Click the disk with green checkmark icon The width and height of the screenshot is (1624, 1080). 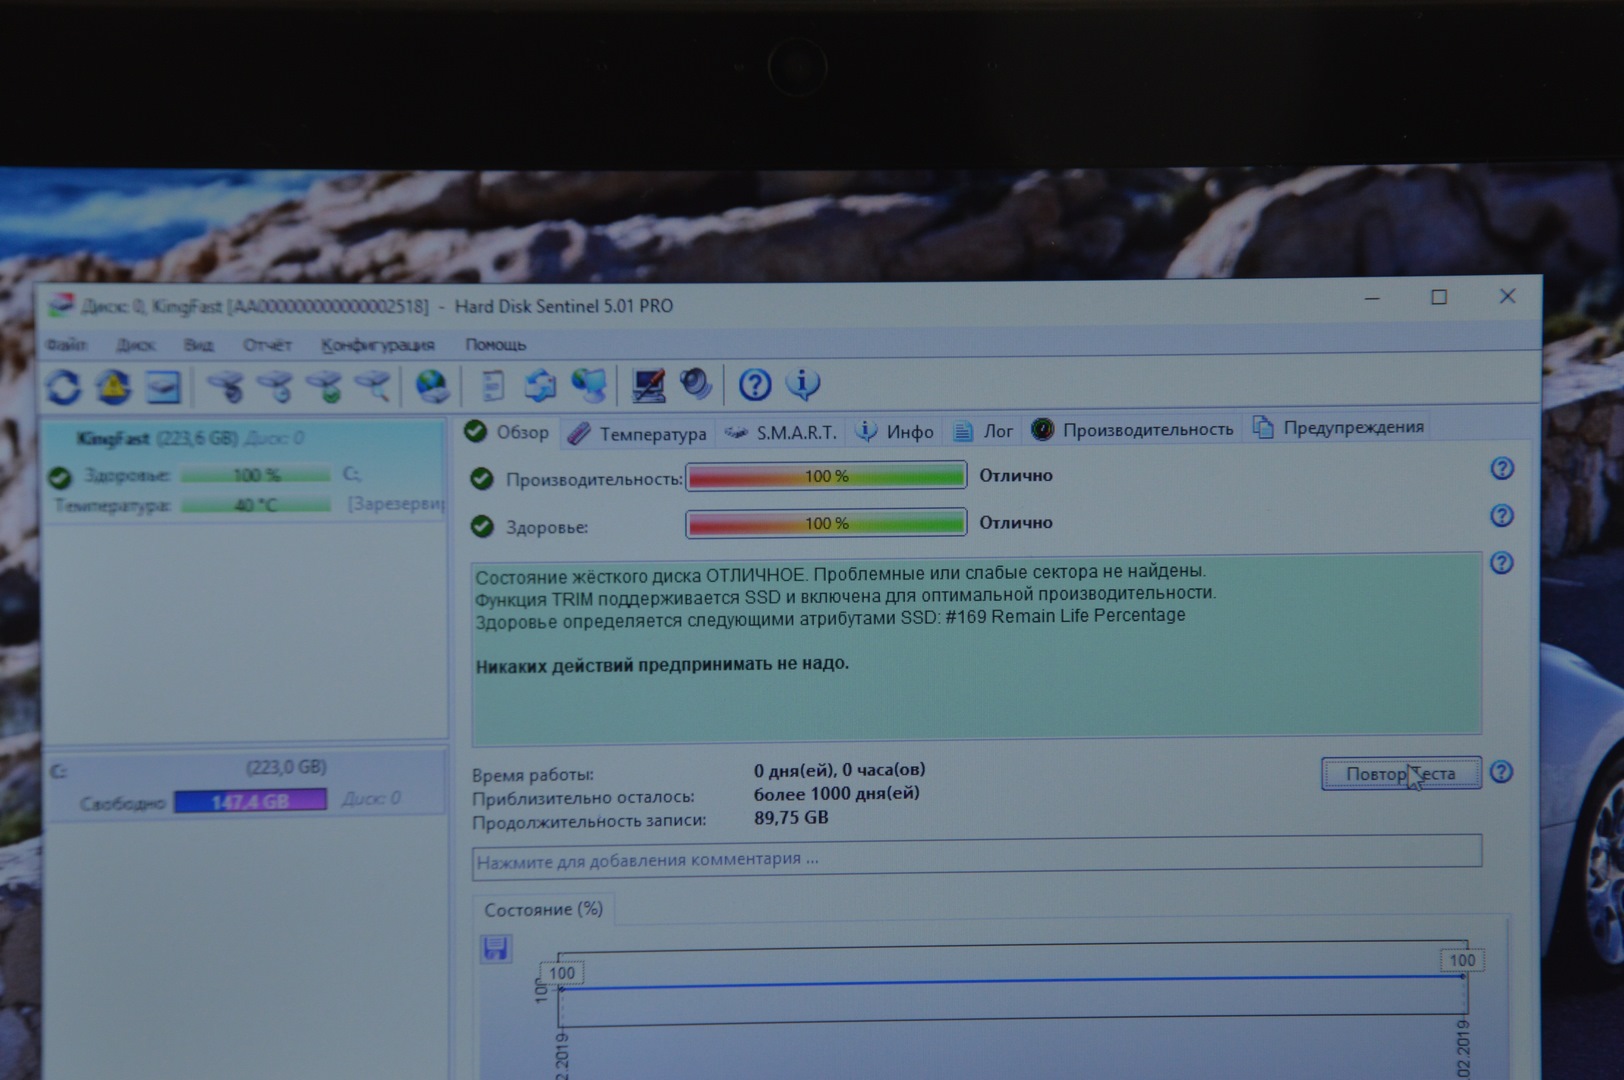pos(324,386)
